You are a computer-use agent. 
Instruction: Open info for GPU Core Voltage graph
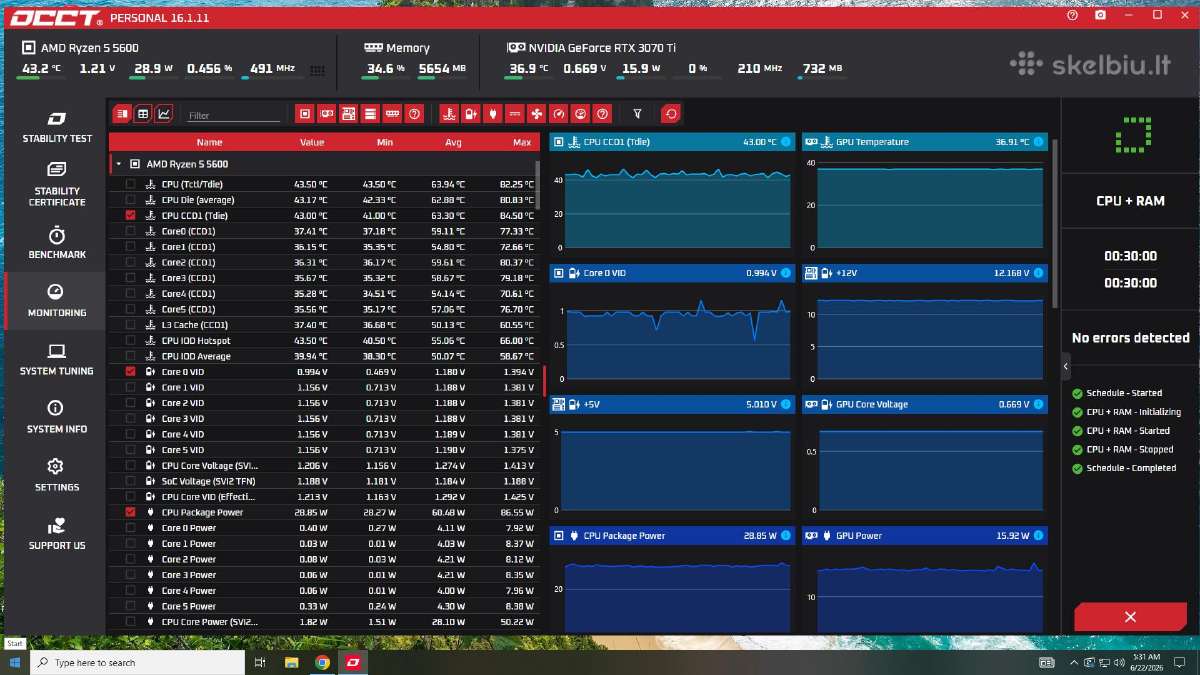[1039, 404]
